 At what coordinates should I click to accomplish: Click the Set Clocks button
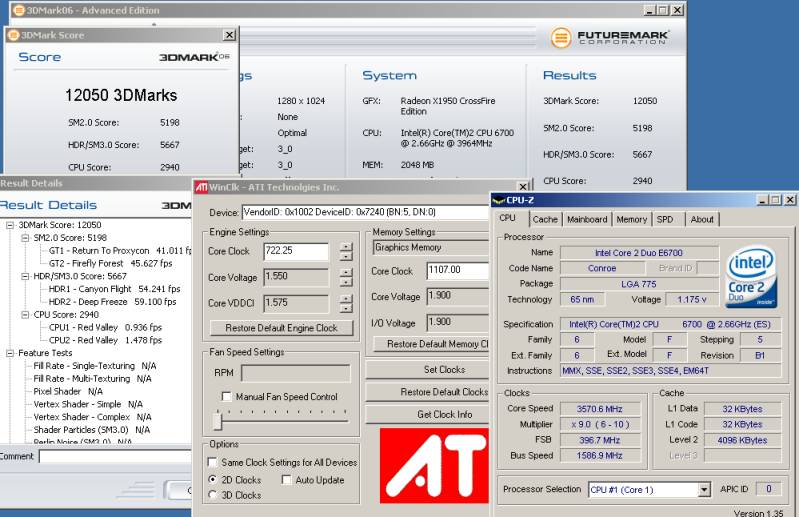click(x=427, y=370)
